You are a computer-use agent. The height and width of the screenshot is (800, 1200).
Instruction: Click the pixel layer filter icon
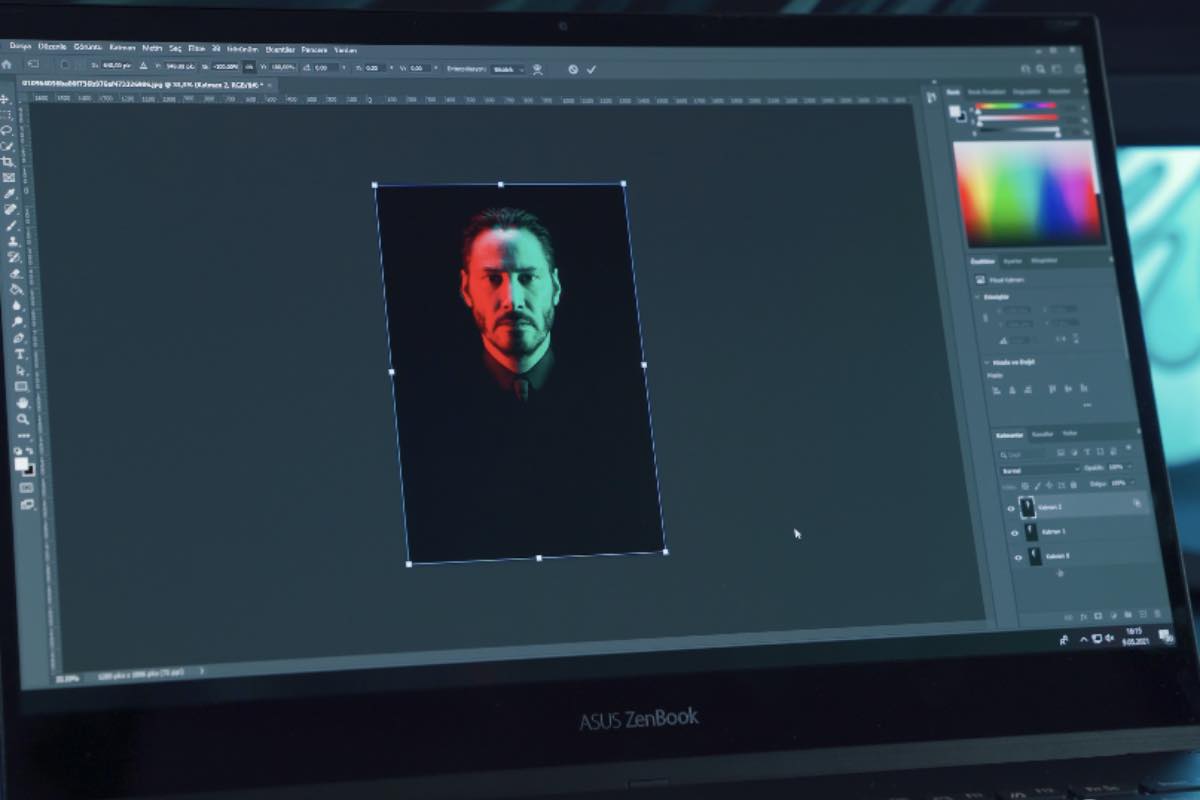click(x=1060, y=452)
